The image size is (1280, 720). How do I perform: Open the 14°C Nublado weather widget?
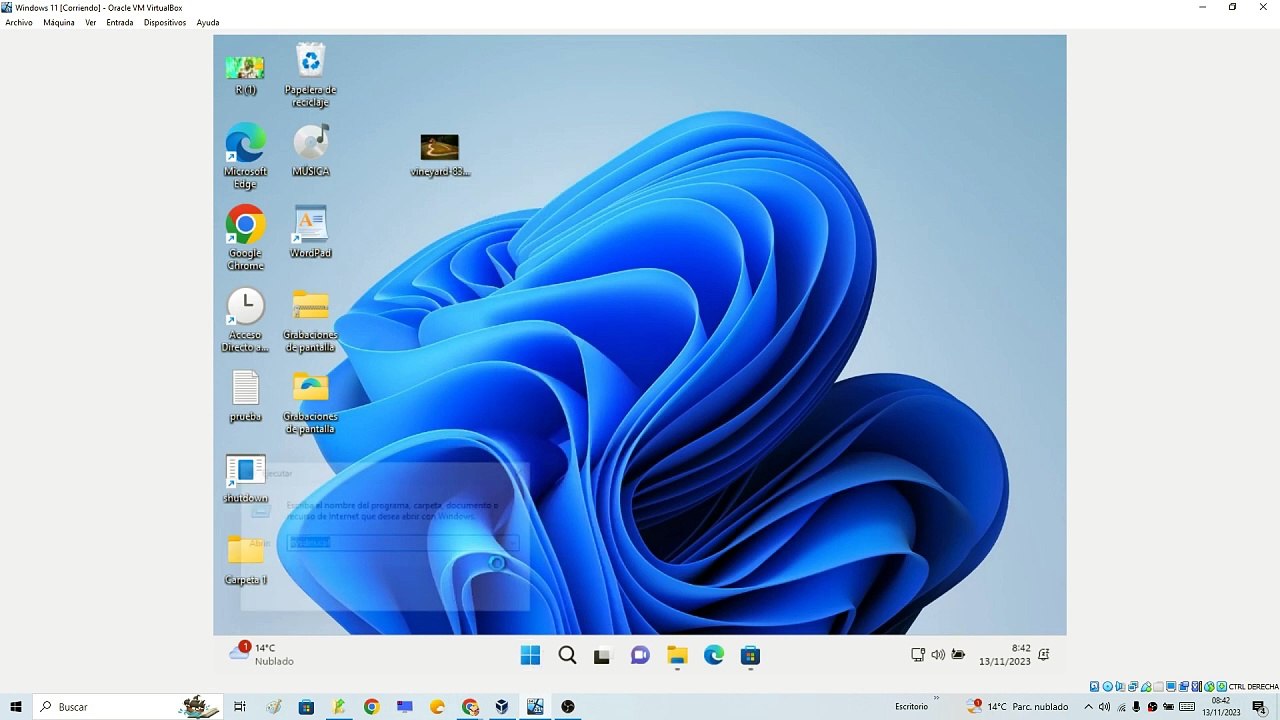tap(262, 654)
